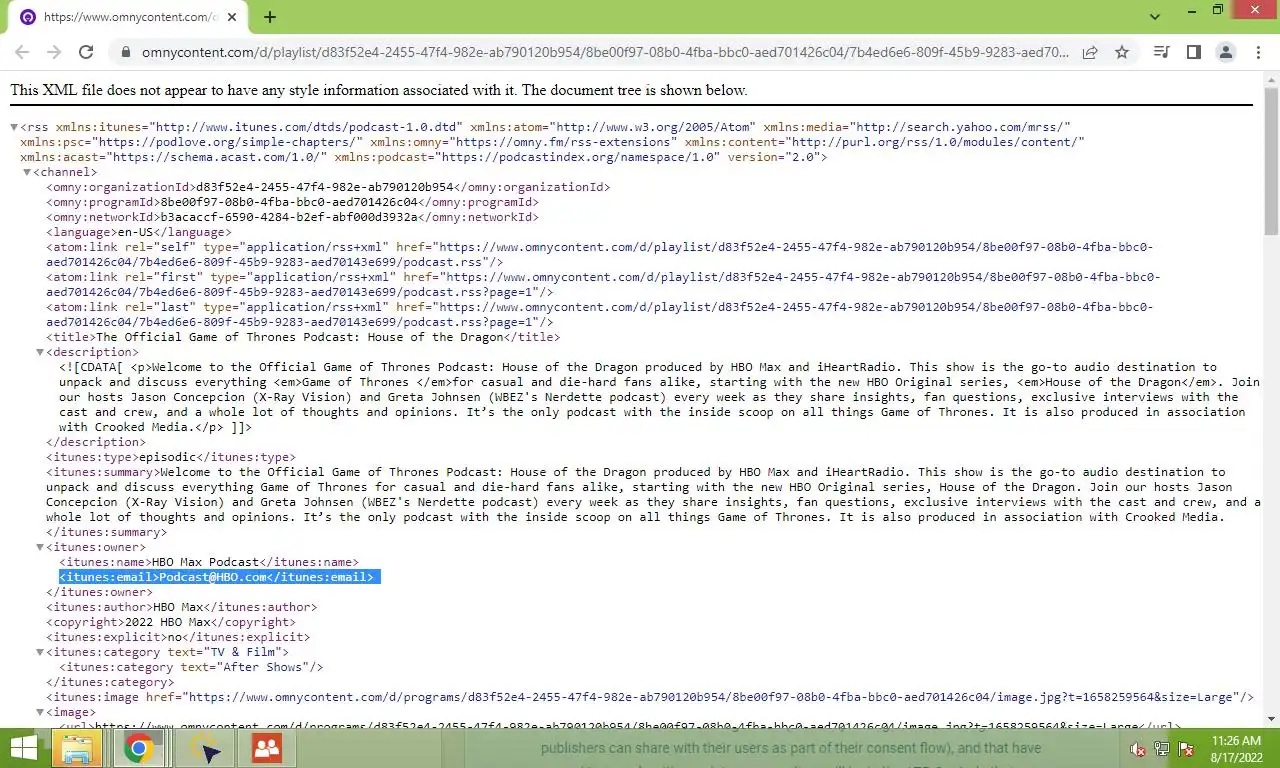Click the itunes:type episodic line

click(171, 457)
